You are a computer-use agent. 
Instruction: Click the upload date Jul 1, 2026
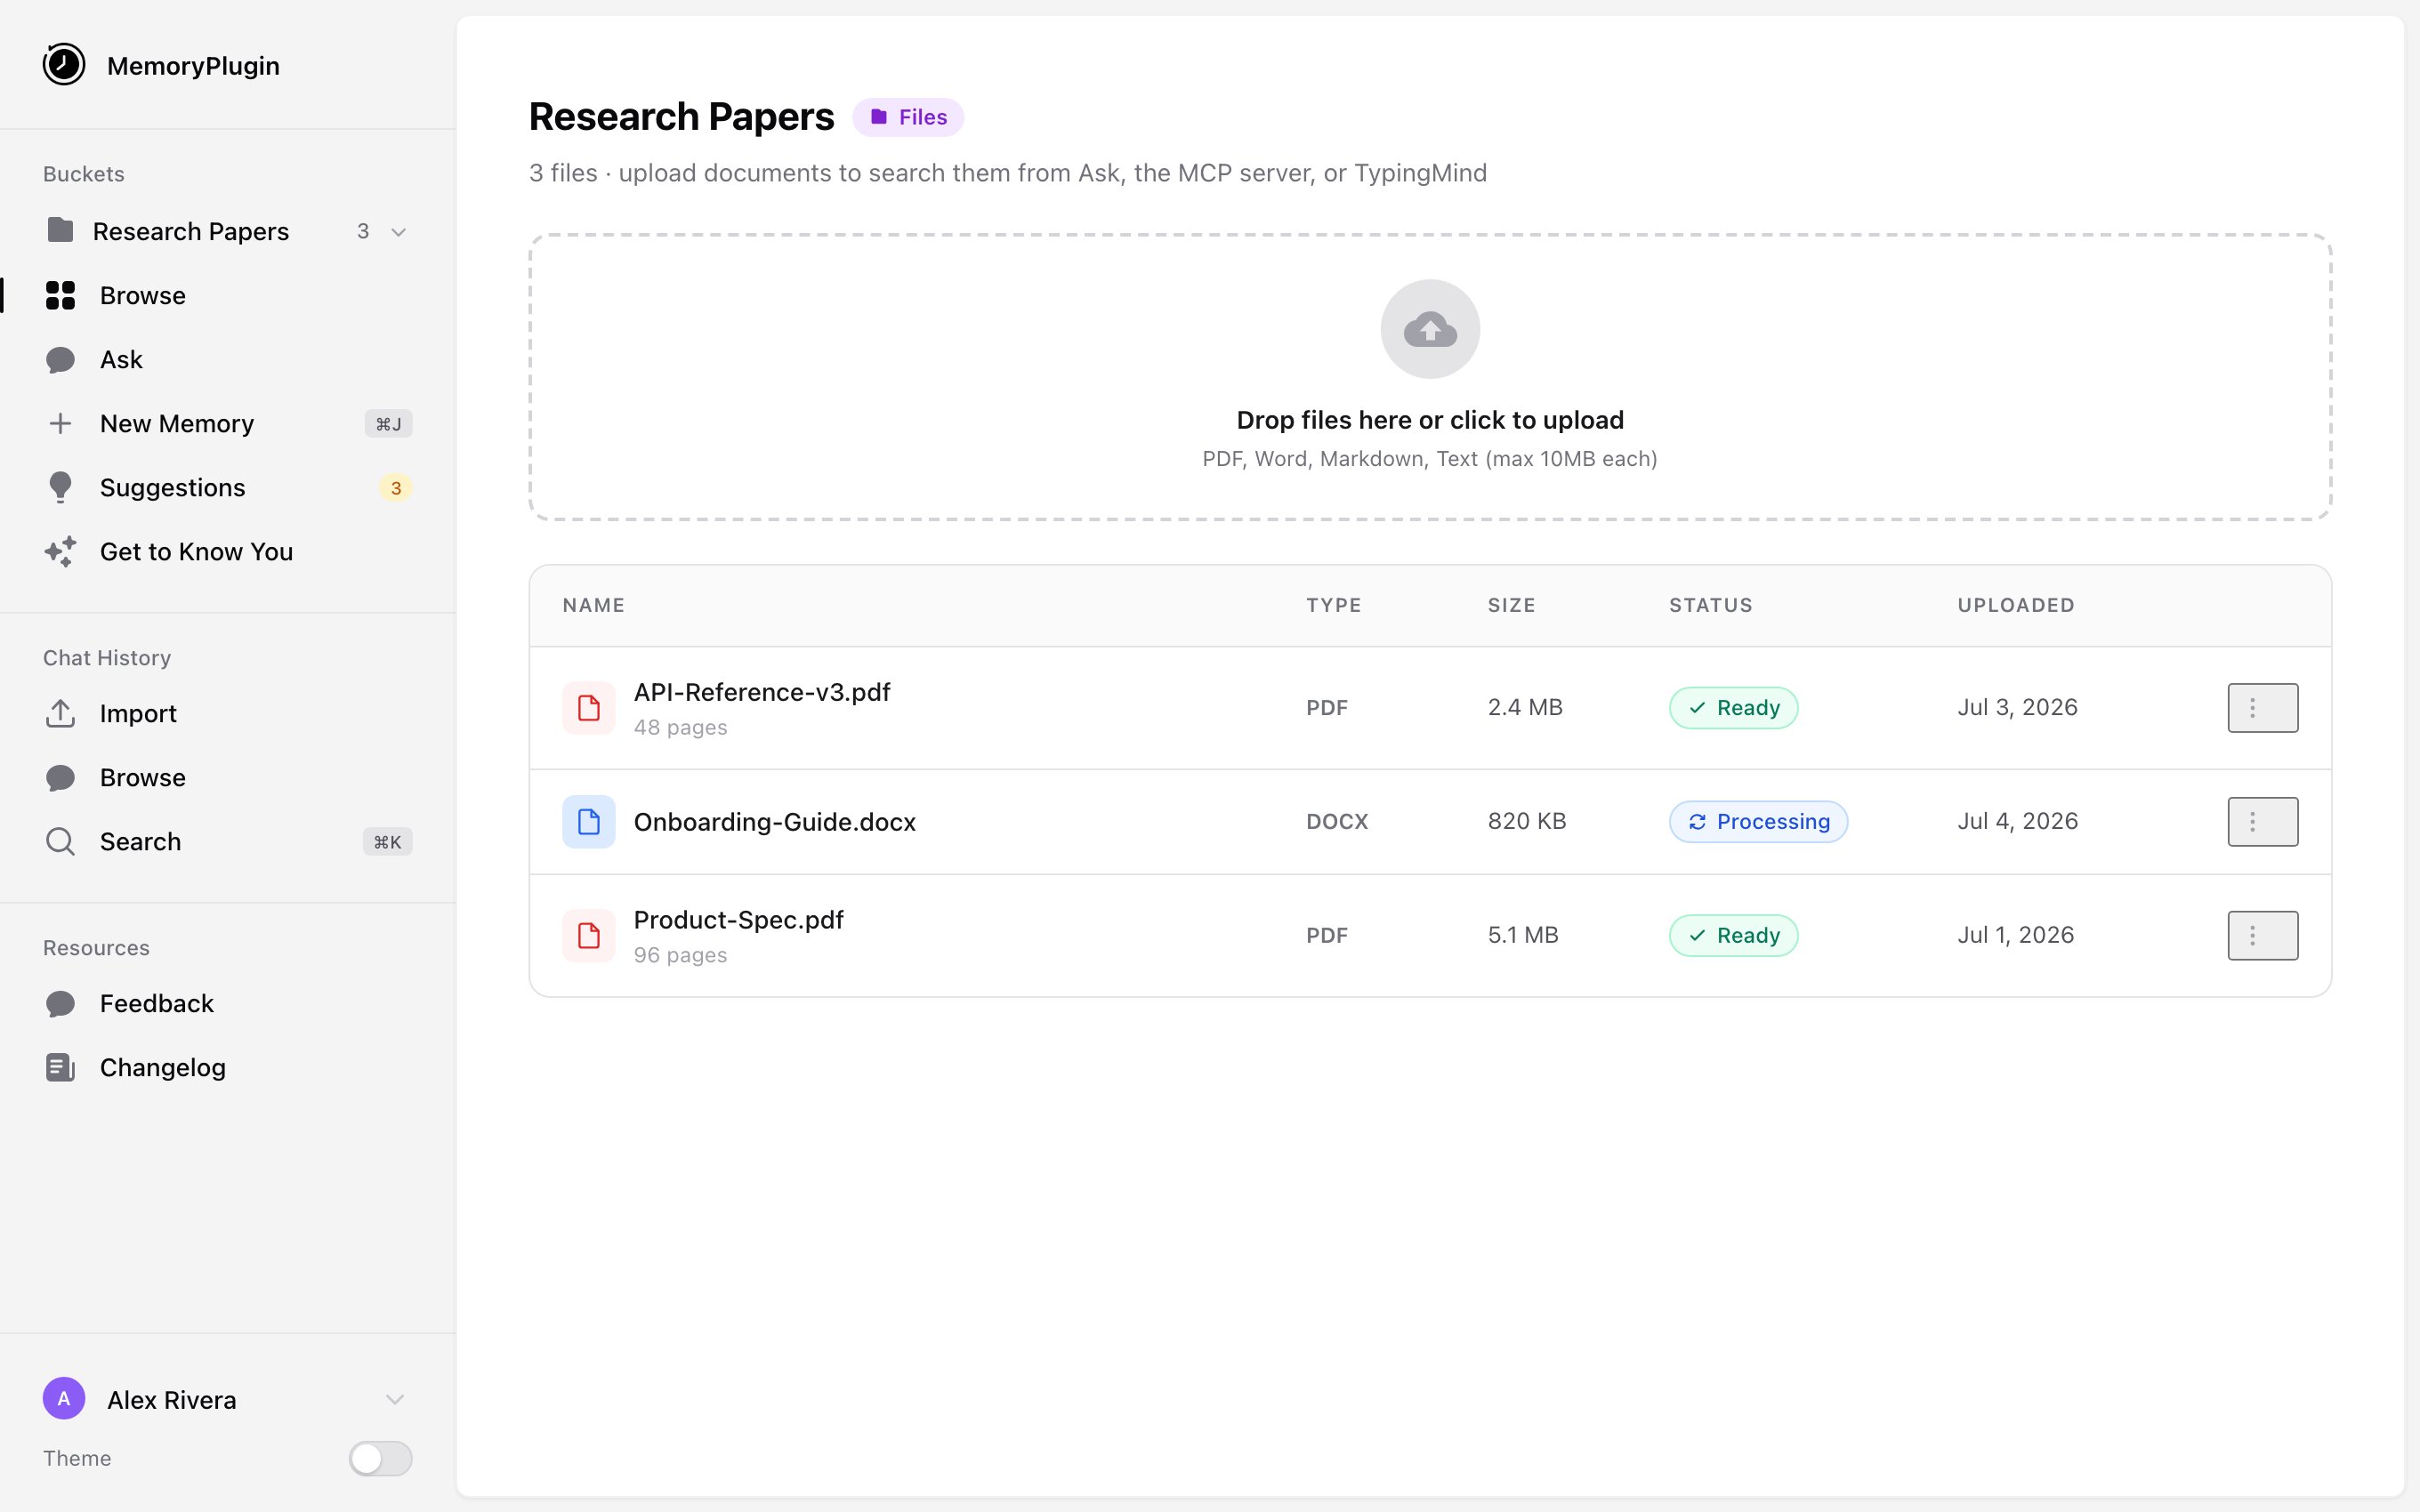click(2015, 936)
